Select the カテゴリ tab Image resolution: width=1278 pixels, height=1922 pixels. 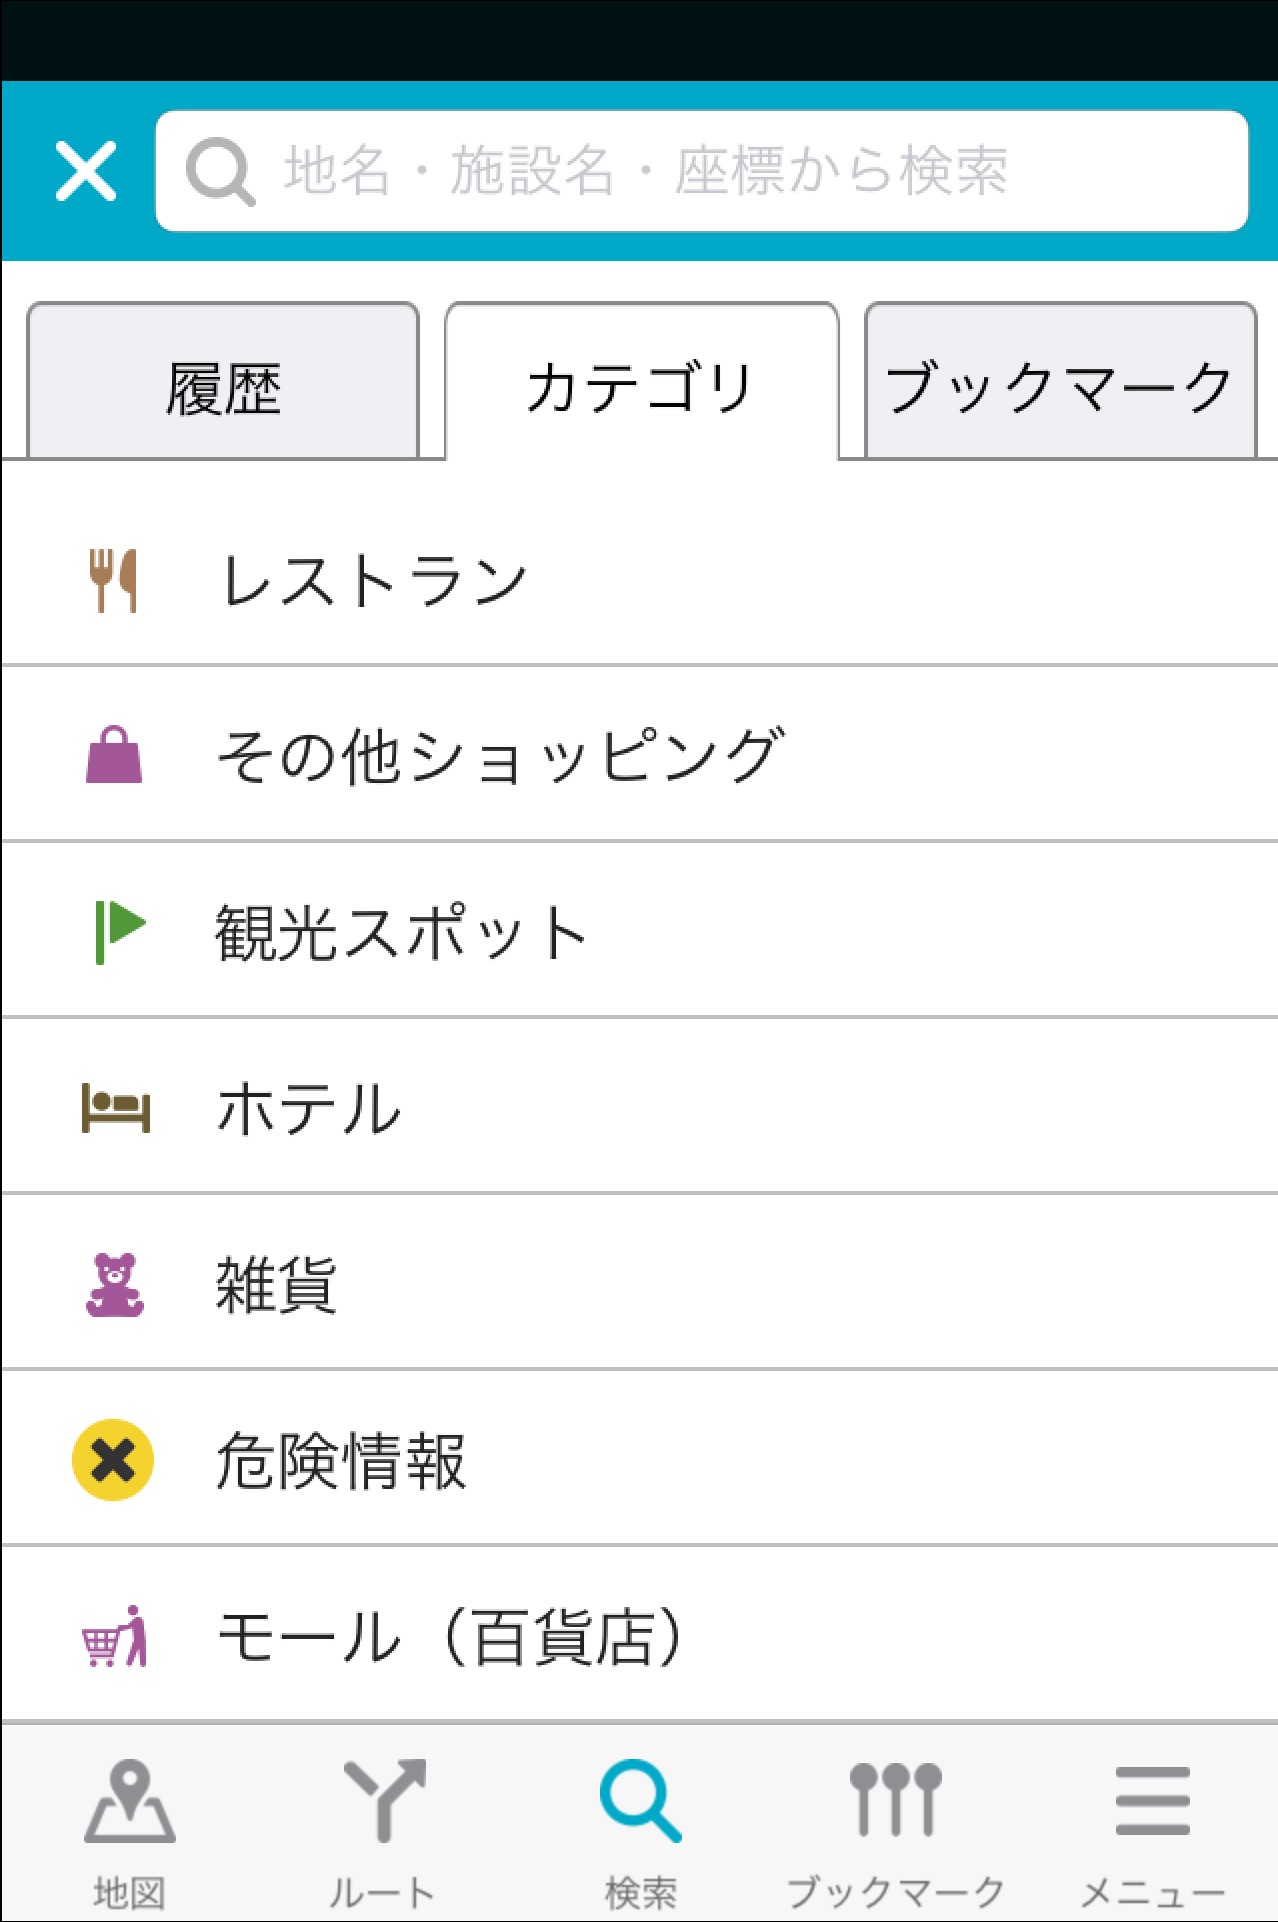point(641,387)
